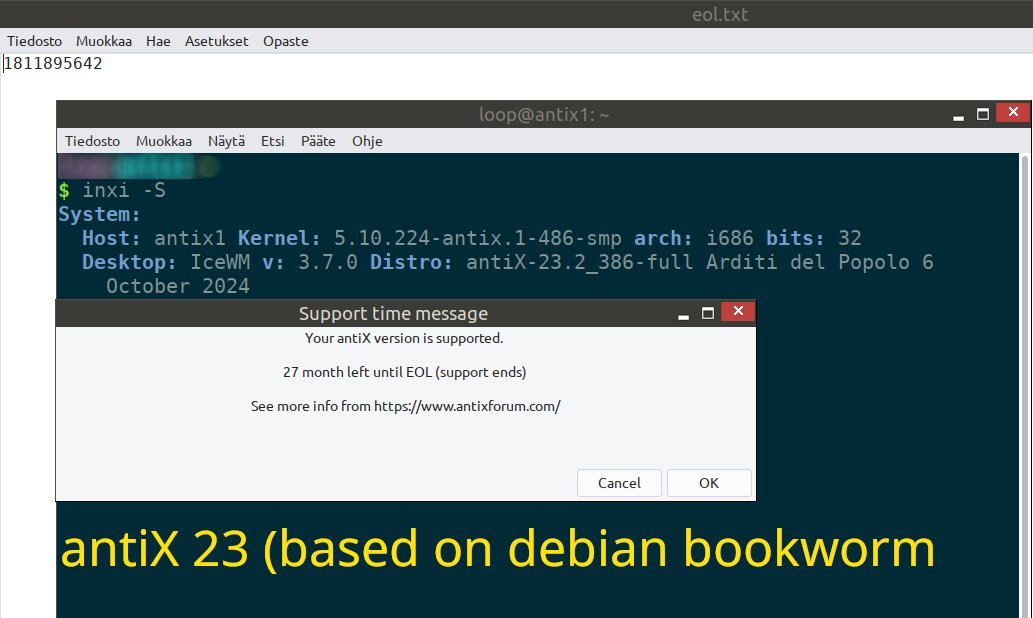Click the Kernel version text in terminal

click(x=478, y=238)
